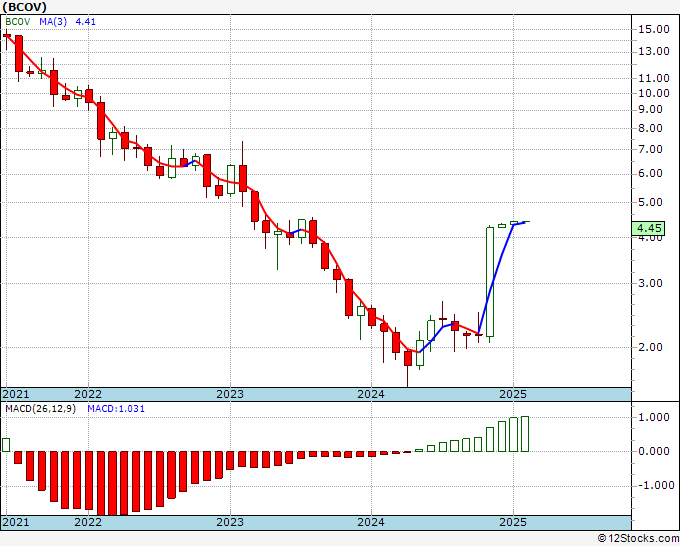
Task: Click 2025 on the price chart timeline
Action: click(x=513, y=394)
